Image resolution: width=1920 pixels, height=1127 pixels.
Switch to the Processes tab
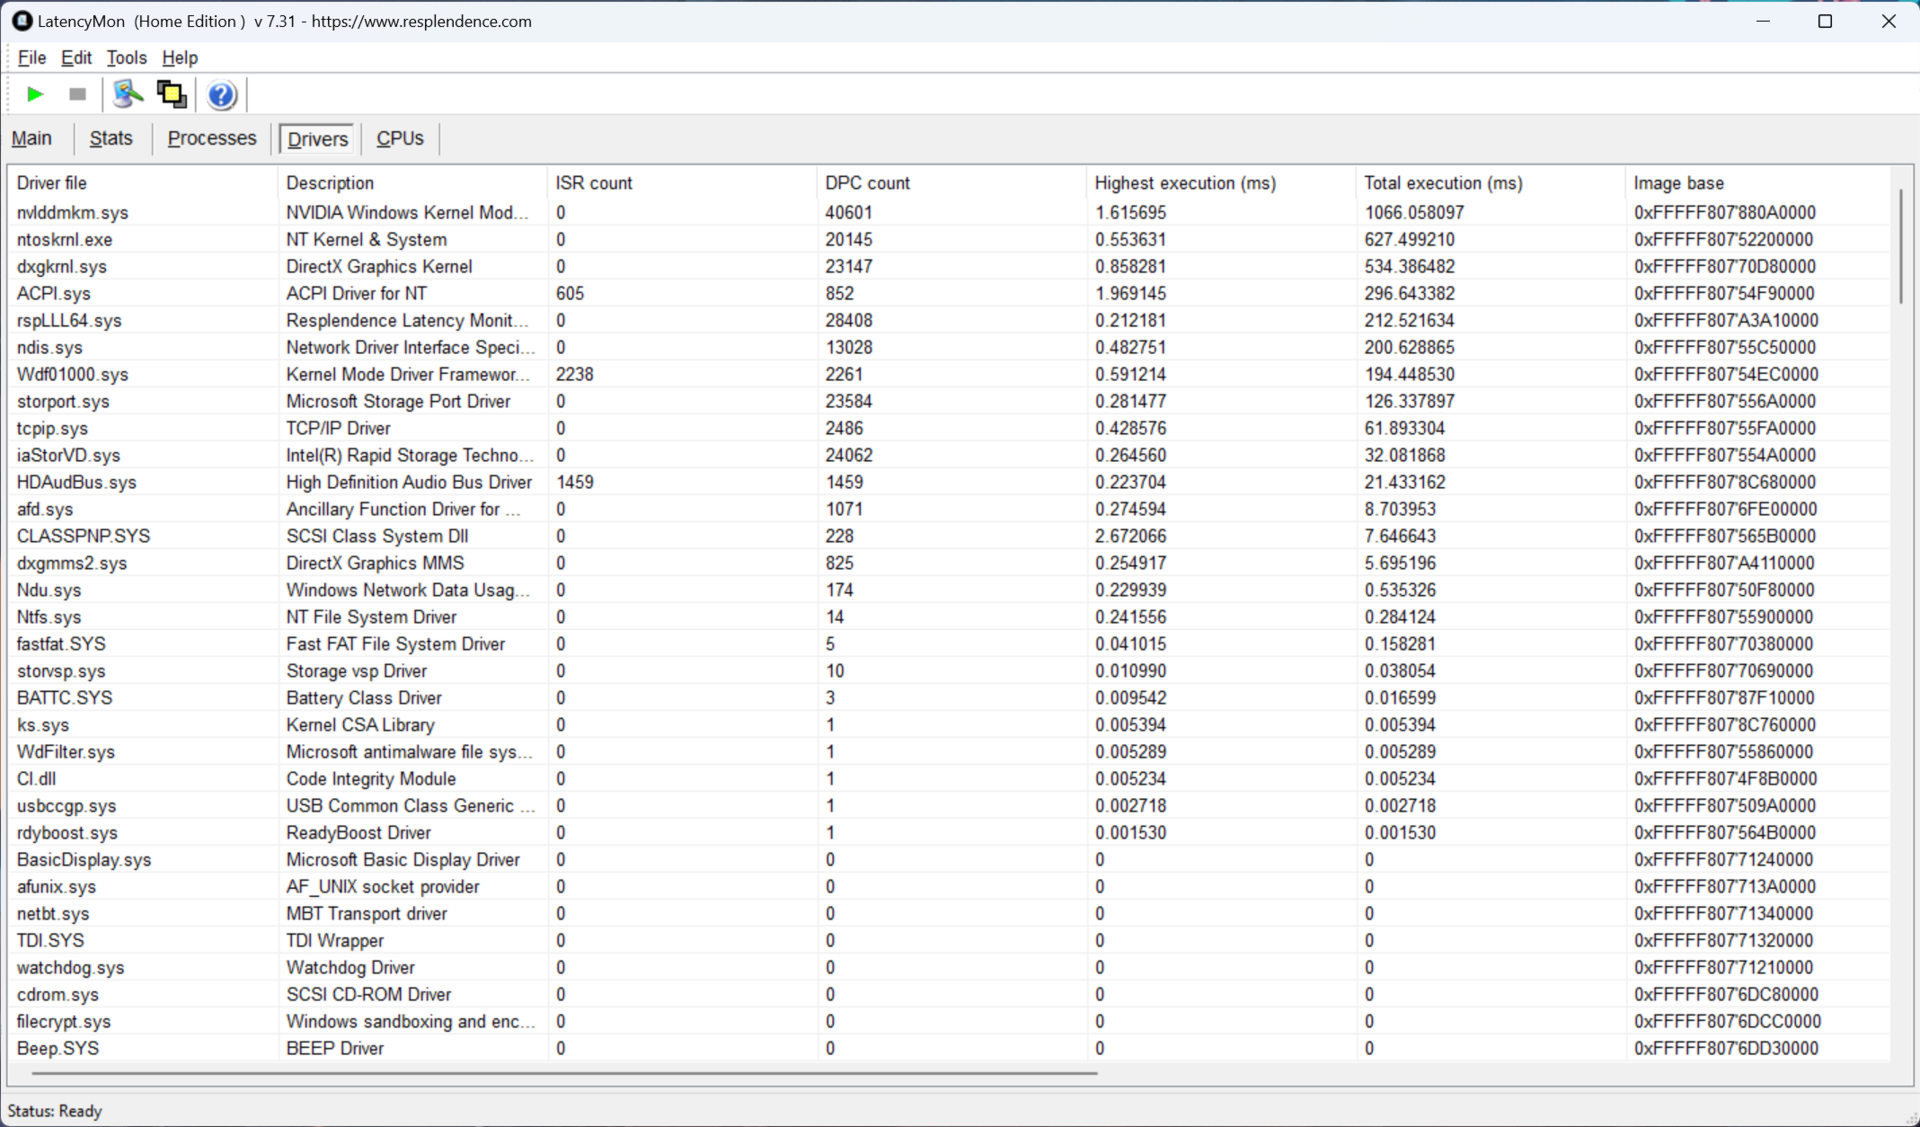pos(212,138)
